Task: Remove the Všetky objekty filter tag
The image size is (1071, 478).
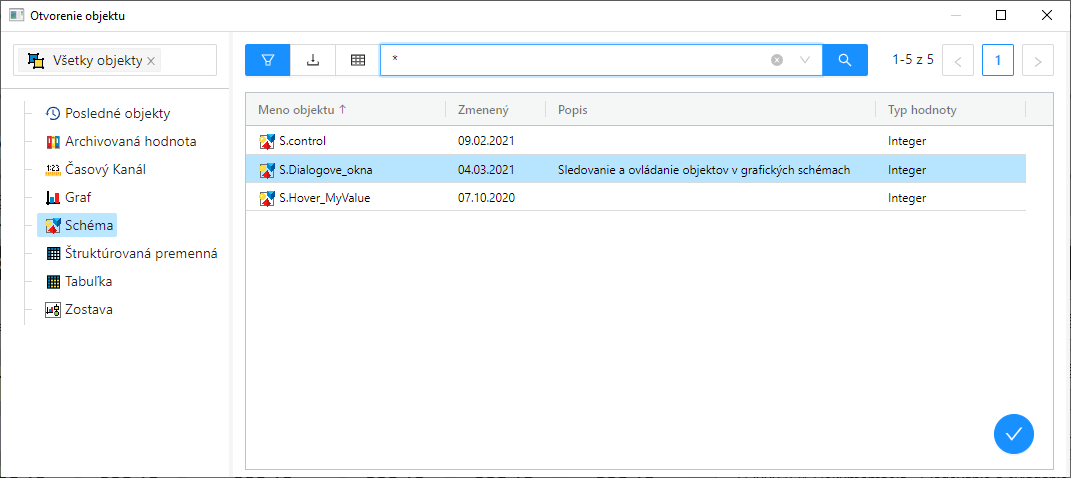Action: click(x=151, y=61)
